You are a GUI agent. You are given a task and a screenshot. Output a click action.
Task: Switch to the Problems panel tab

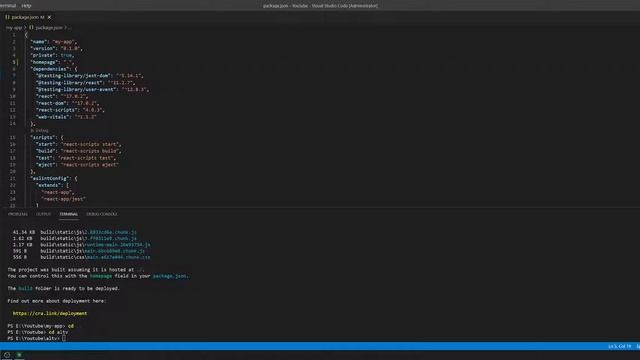click(x=18, y=214)
